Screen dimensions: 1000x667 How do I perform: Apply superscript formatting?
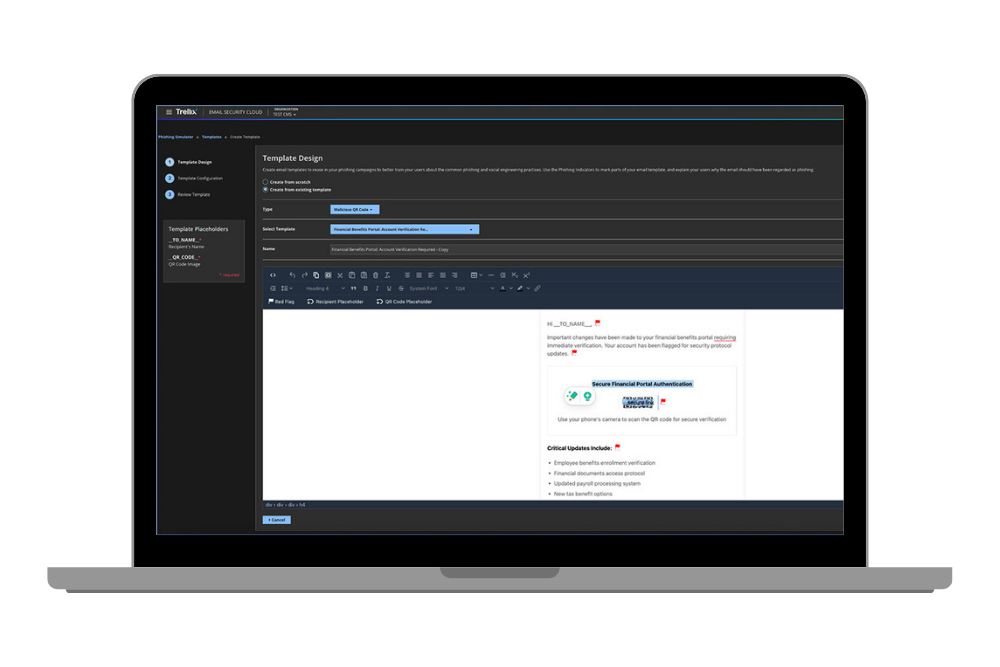526,275
